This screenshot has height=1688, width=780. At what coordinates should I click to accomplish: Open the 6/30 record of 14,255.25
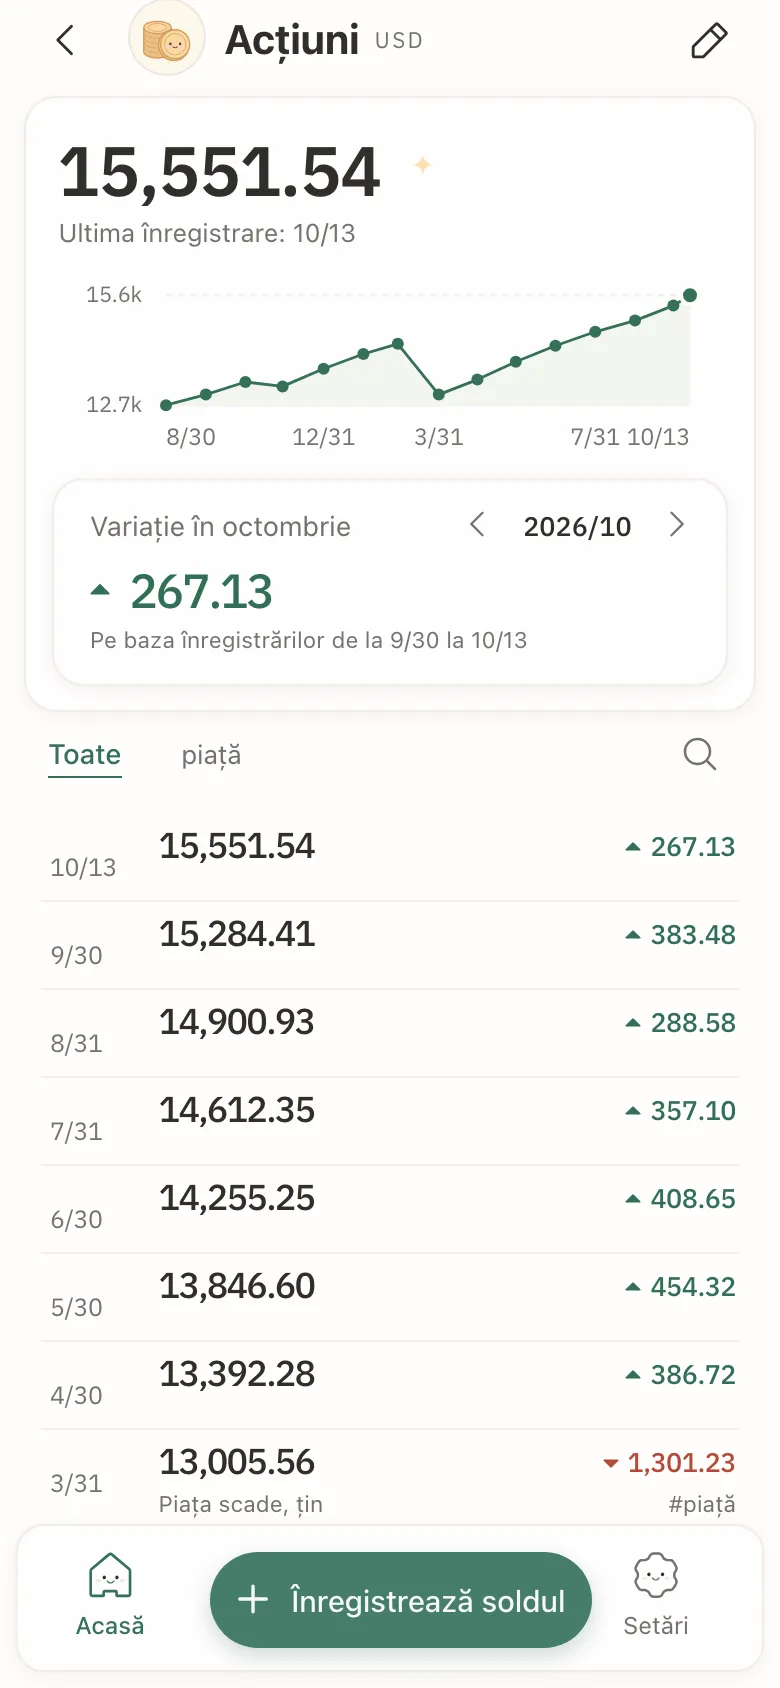390,1209
